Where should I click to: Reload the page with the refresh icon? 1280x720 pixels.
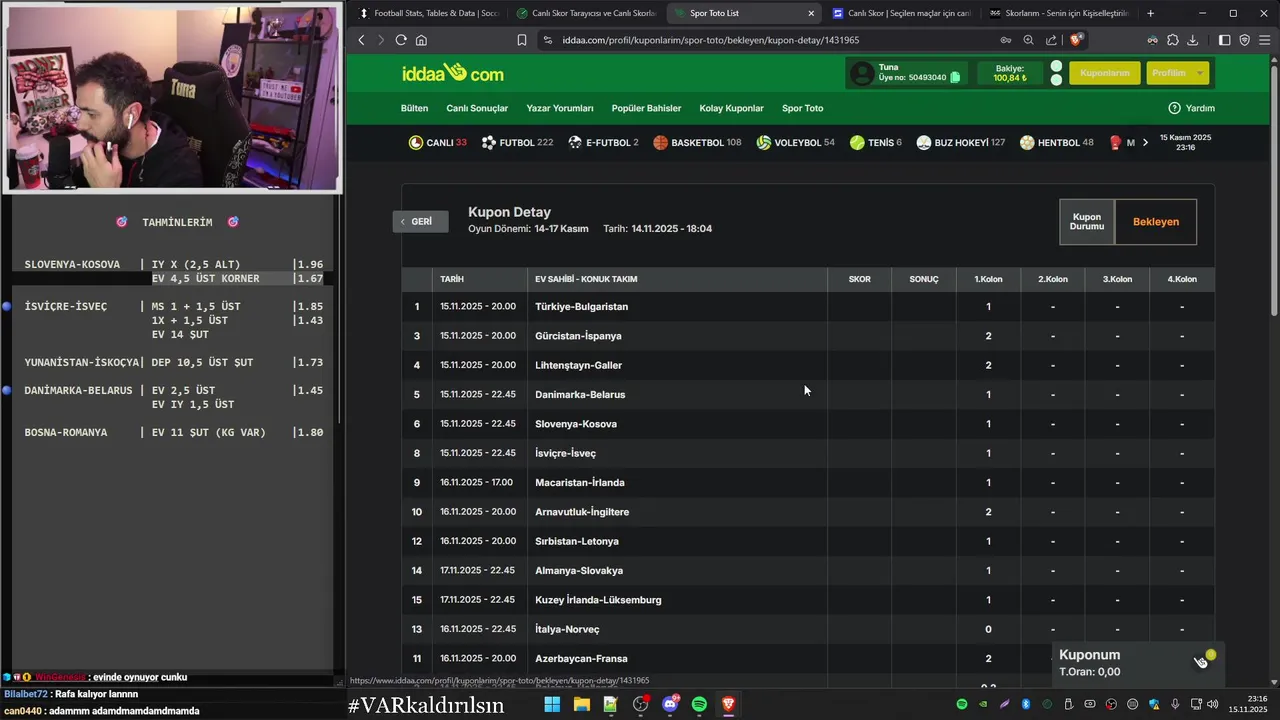[x=401, y=40]
